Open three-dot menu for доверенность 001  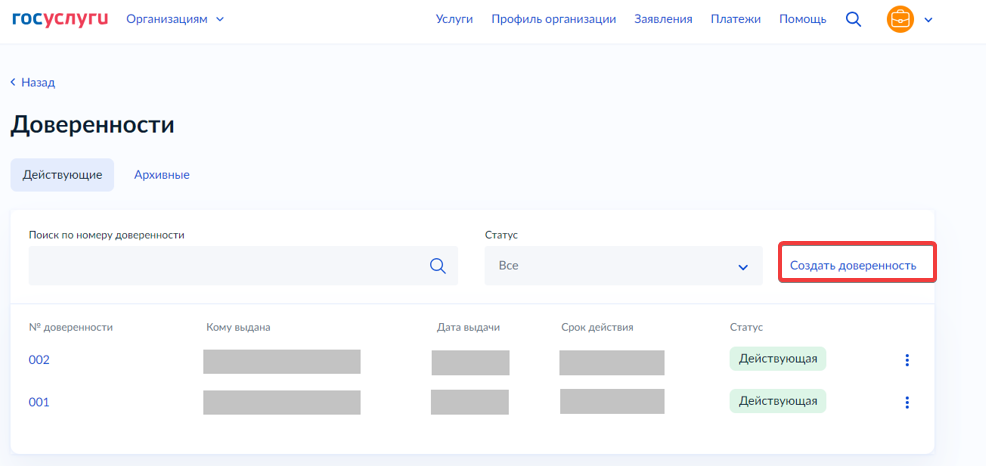click(x=907, y=402)
